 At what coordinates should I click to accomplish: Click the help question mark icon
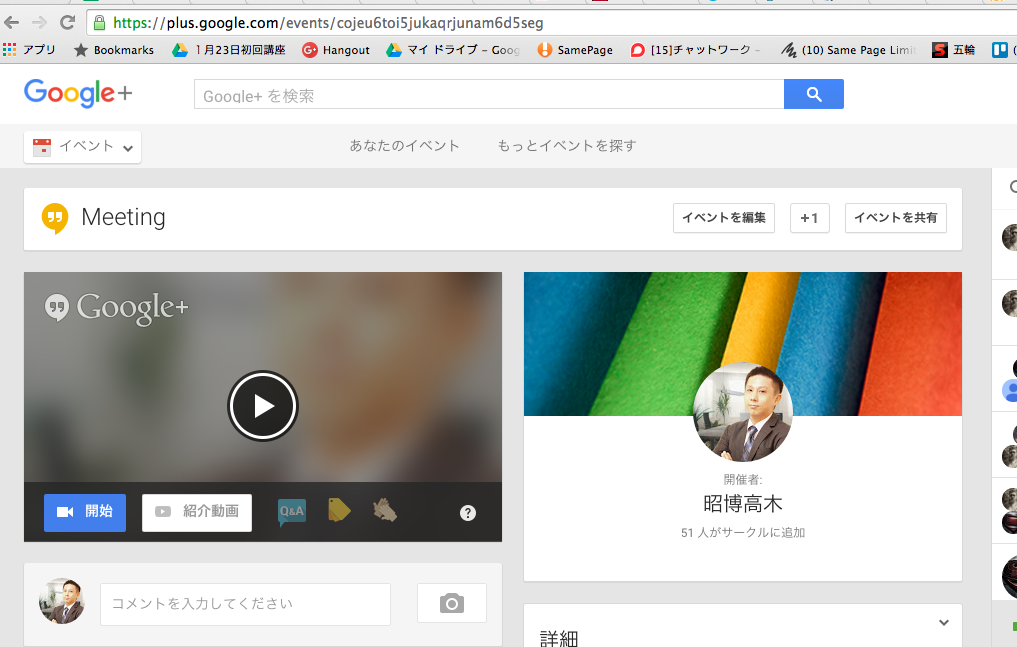click(468, 513)
